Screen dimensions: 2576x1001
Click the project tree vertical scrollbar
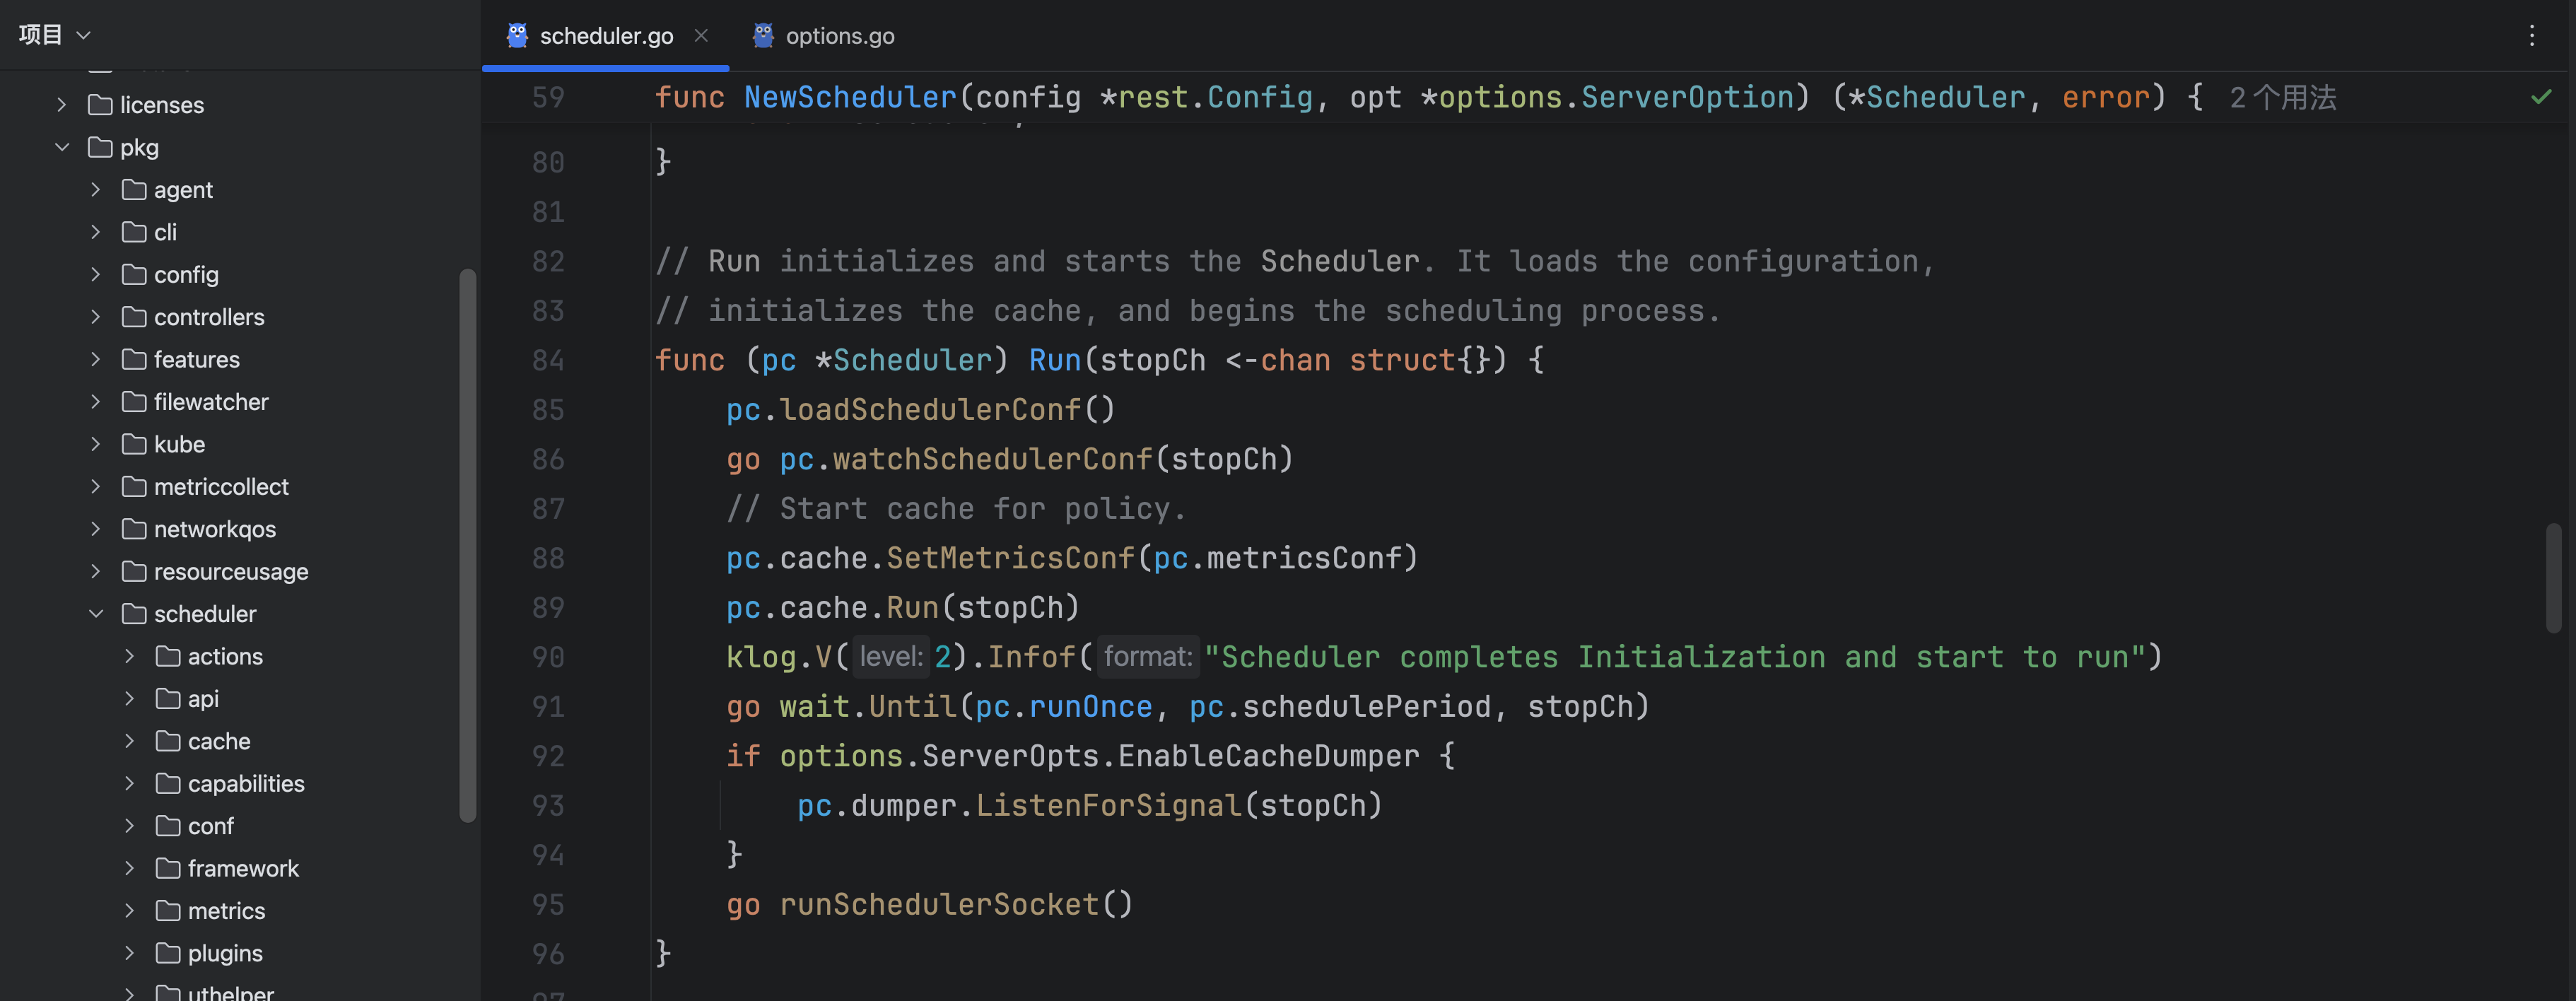[x=467, y=545]
